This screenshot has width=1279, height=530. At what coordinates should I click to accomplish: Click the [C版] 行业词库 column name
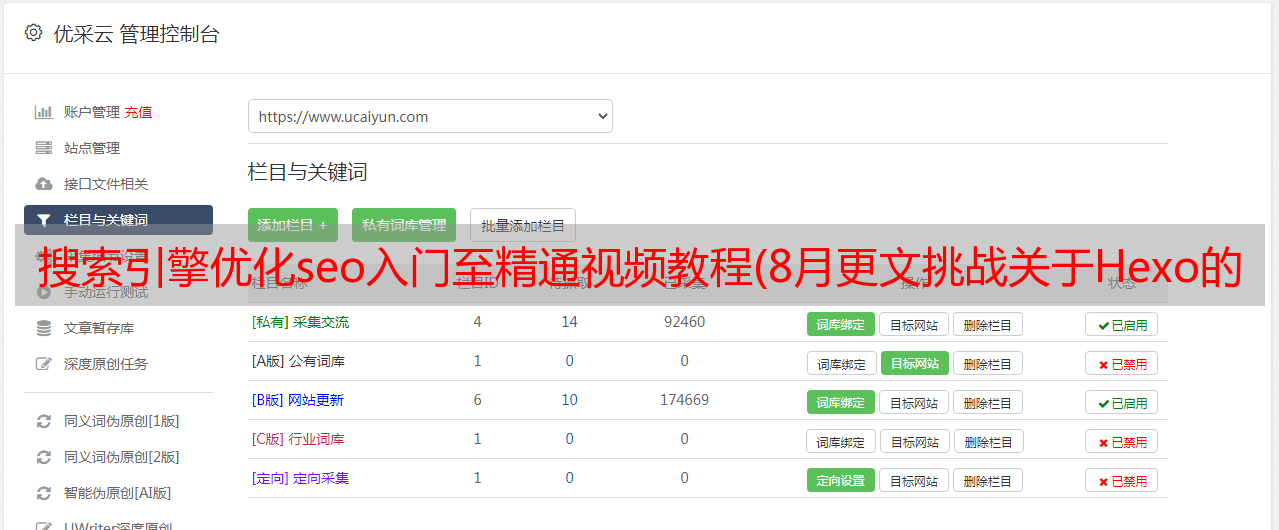(x=298, y=439)
